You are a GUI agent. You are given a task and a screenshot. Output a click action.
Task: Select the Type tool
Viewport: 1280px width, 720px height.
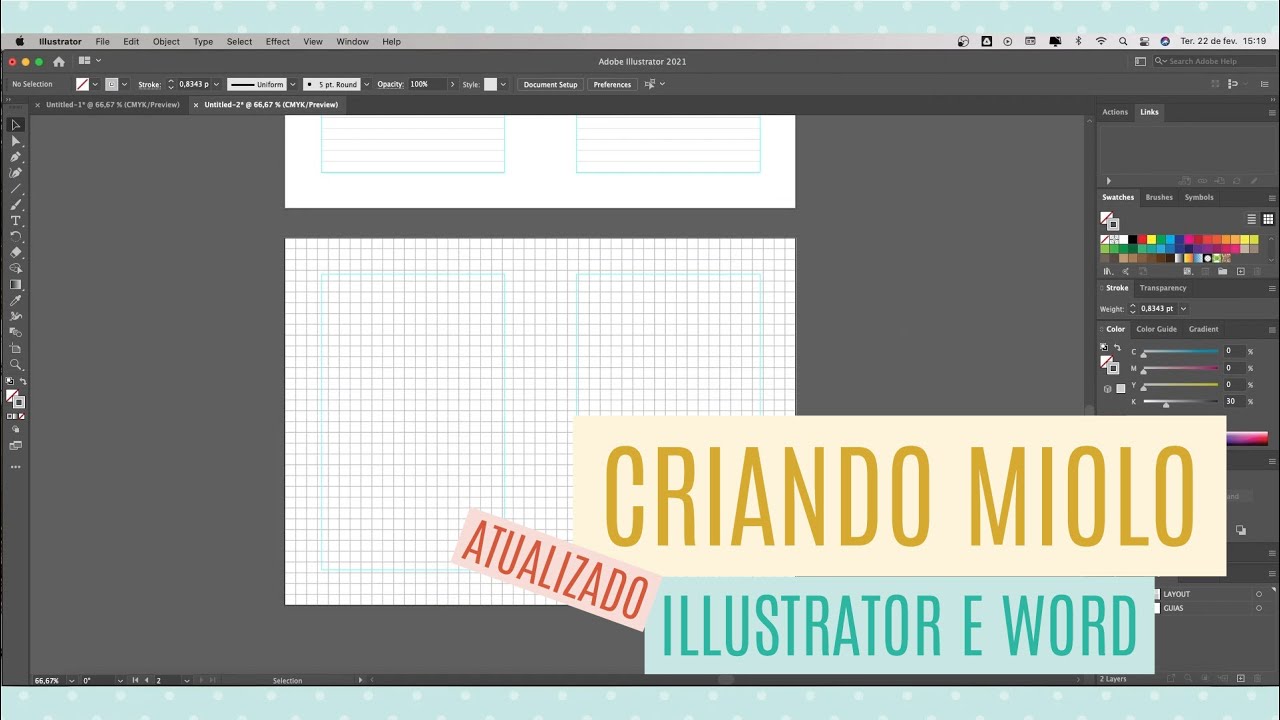point(16,221)
